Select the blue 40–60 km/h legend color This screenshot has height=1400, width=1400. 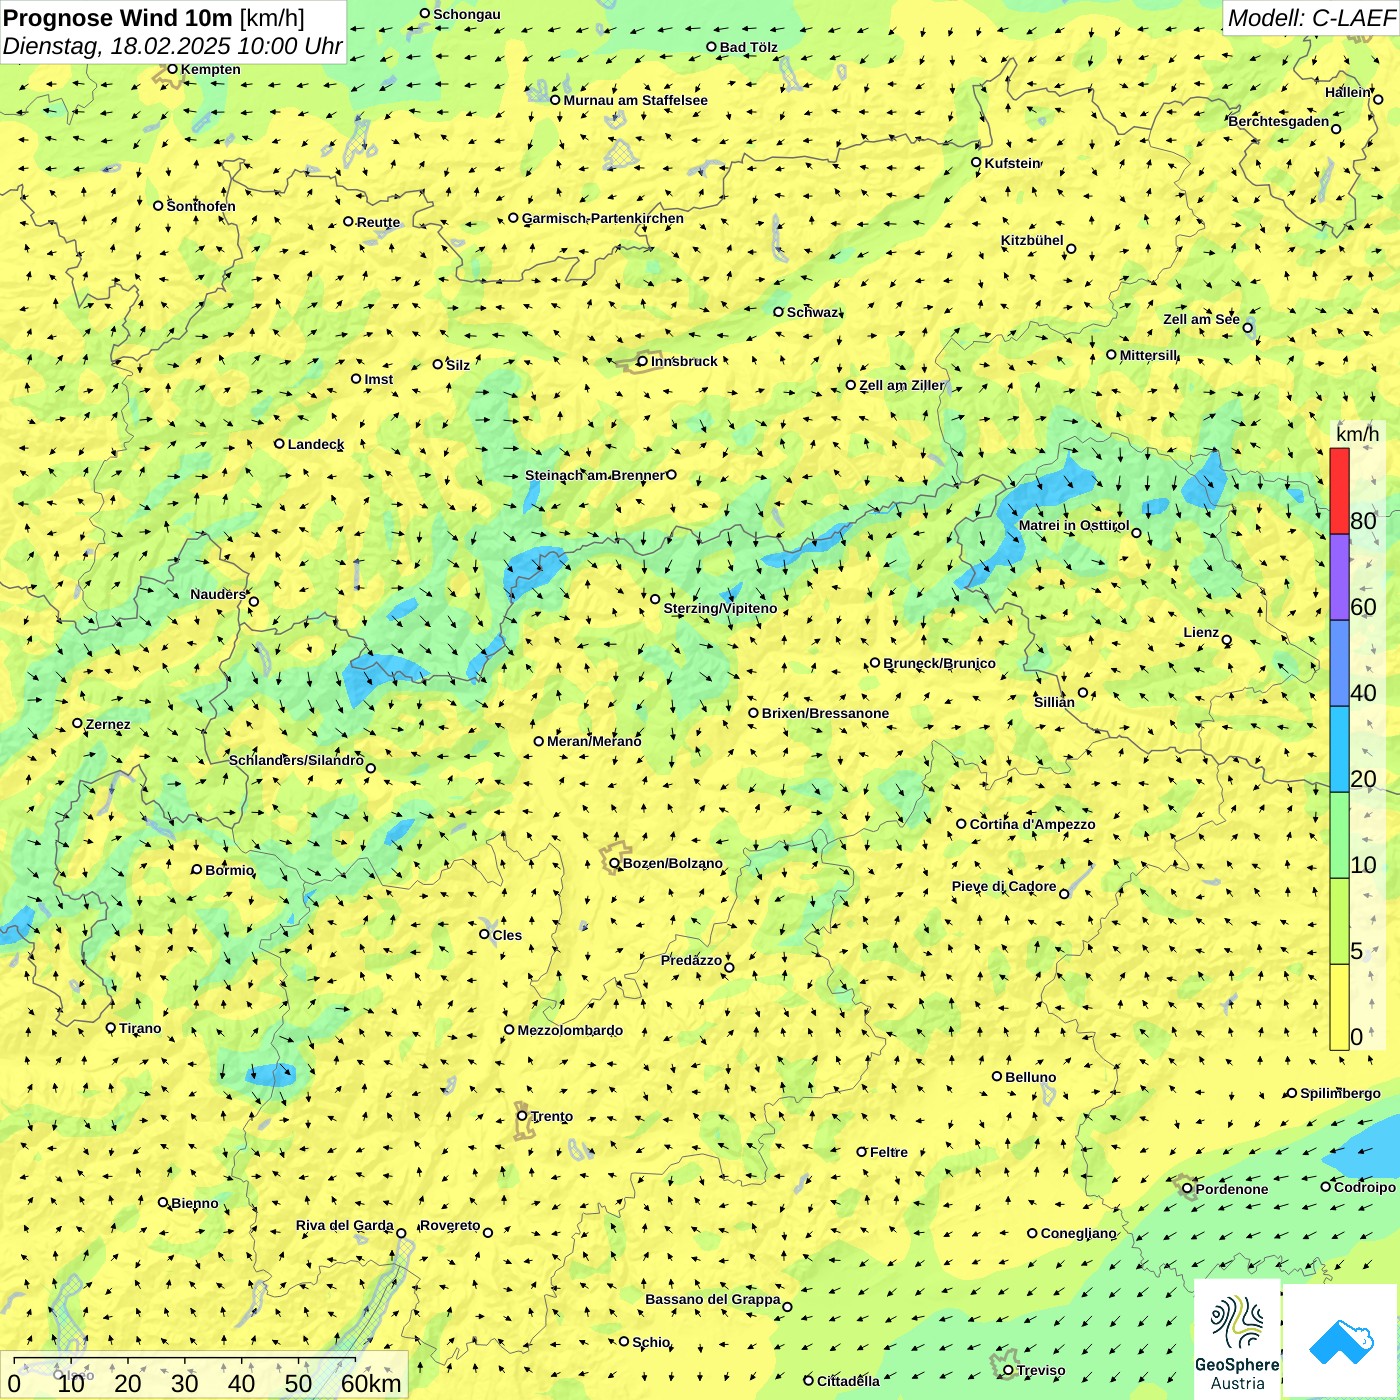click(1339, 663)
